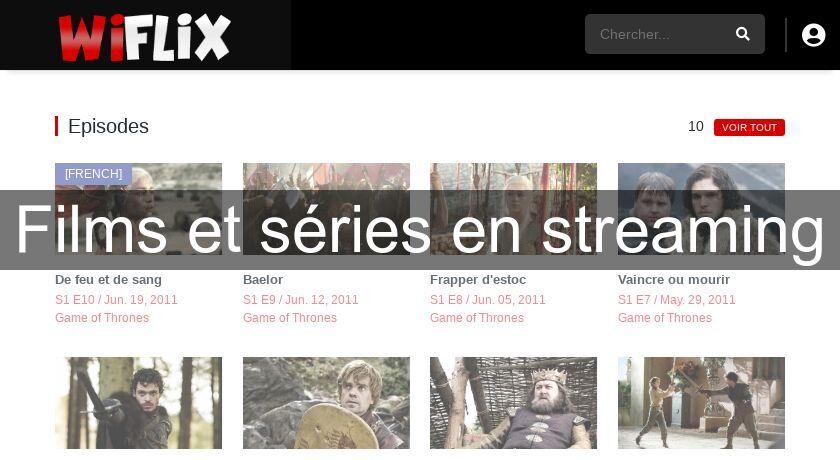Open the Frapper d'estoc episode title
Viewport: 840px width, 460px height.
pyautogui.click(x=478, y=280)
